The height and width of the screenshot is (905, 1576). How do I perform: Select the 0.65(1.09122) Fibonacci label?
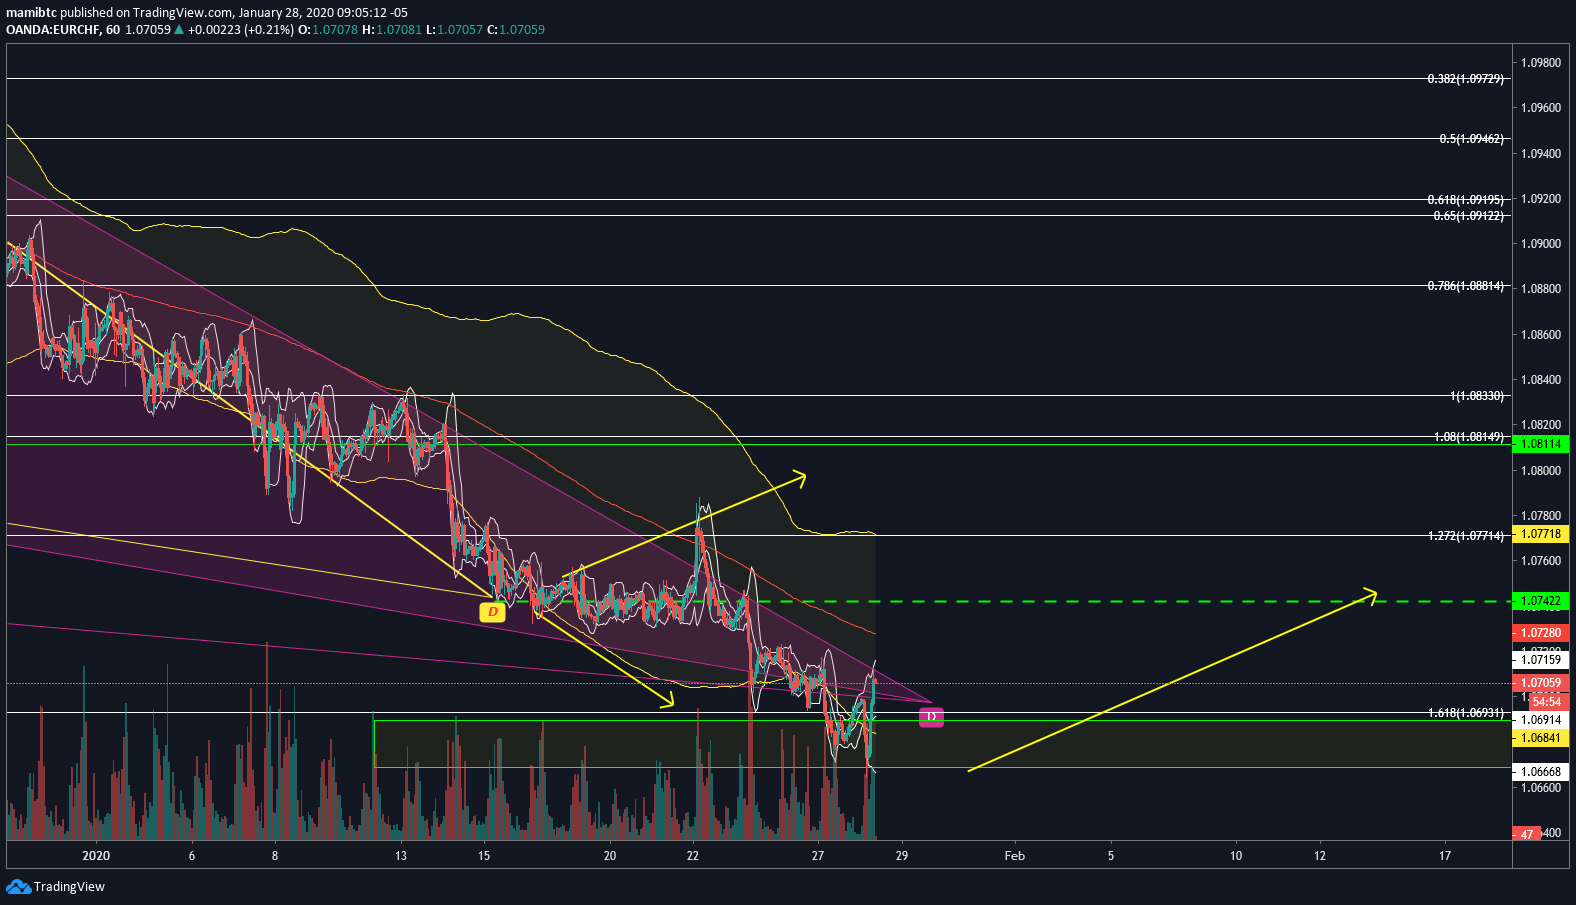[x=1468, y=215]
